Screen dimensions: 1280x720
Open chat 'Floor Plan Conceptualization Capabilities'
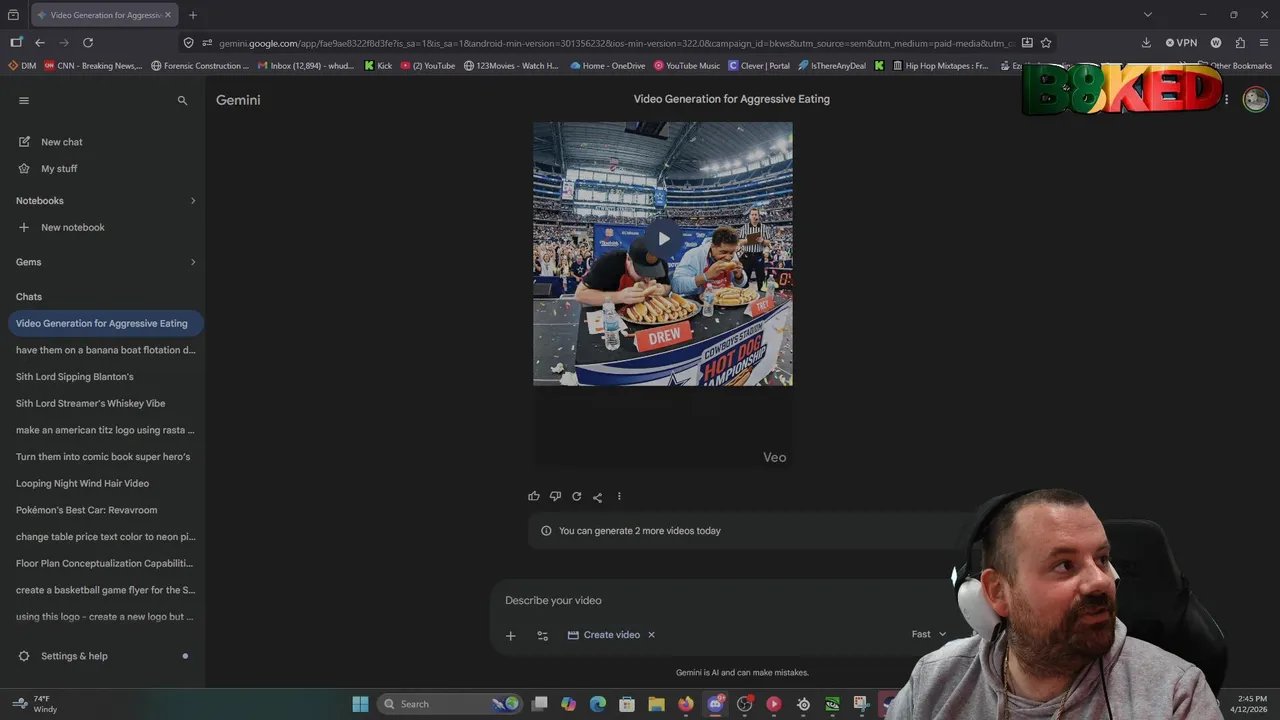[105, 563]
